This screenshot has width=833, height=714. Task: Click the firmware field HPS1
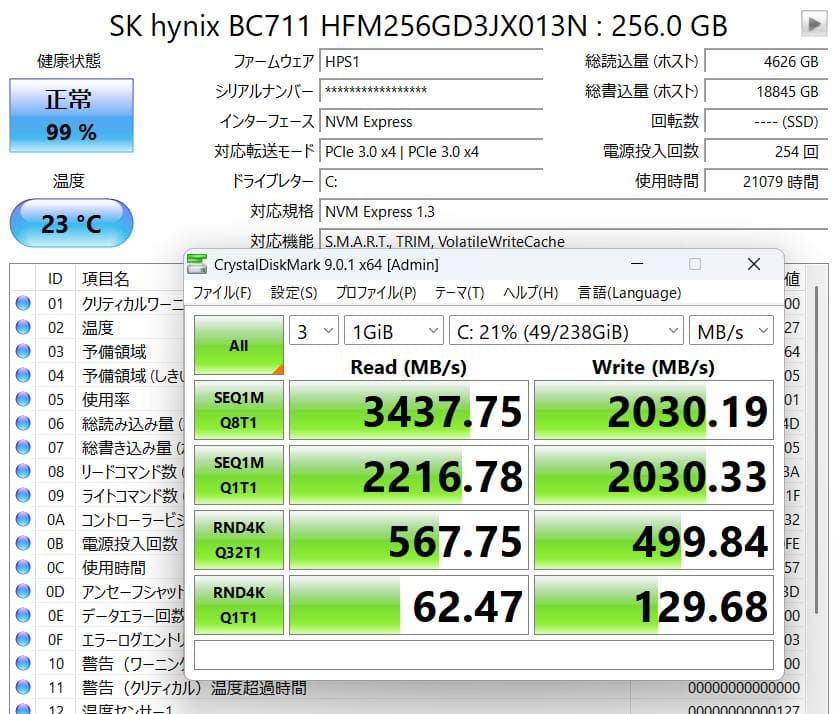tap(431, 62)
